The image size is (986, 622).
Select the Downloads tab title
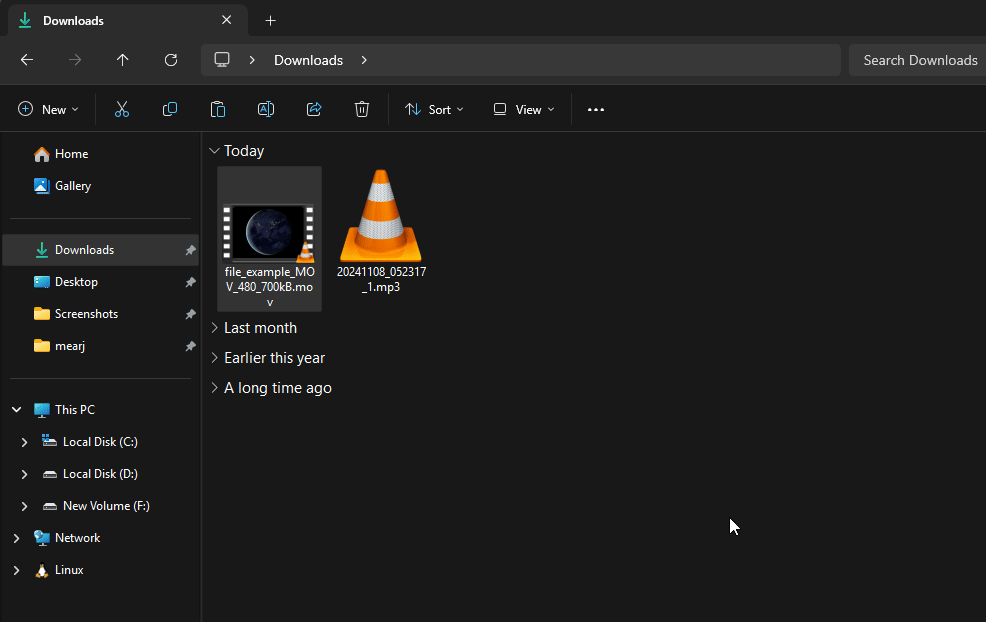73,21
